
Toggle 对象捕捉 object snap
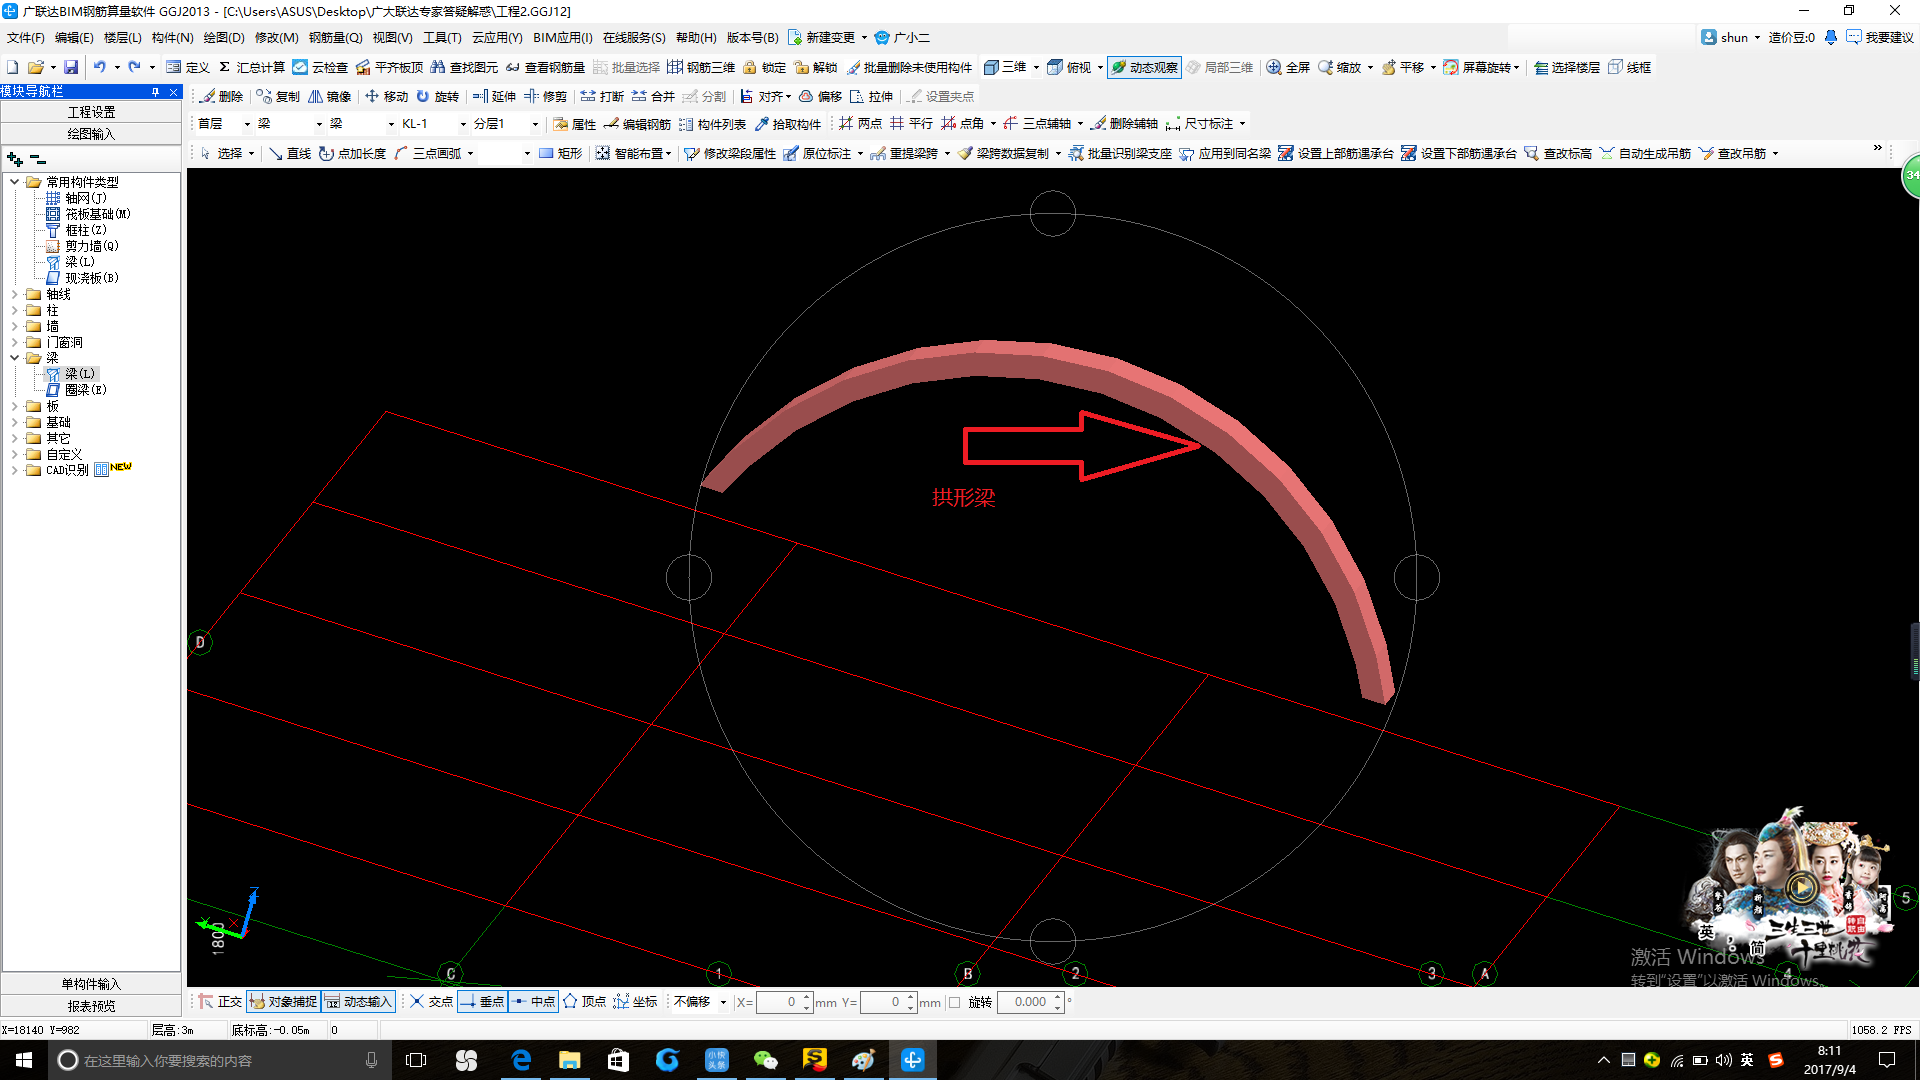coord(283,1001)
